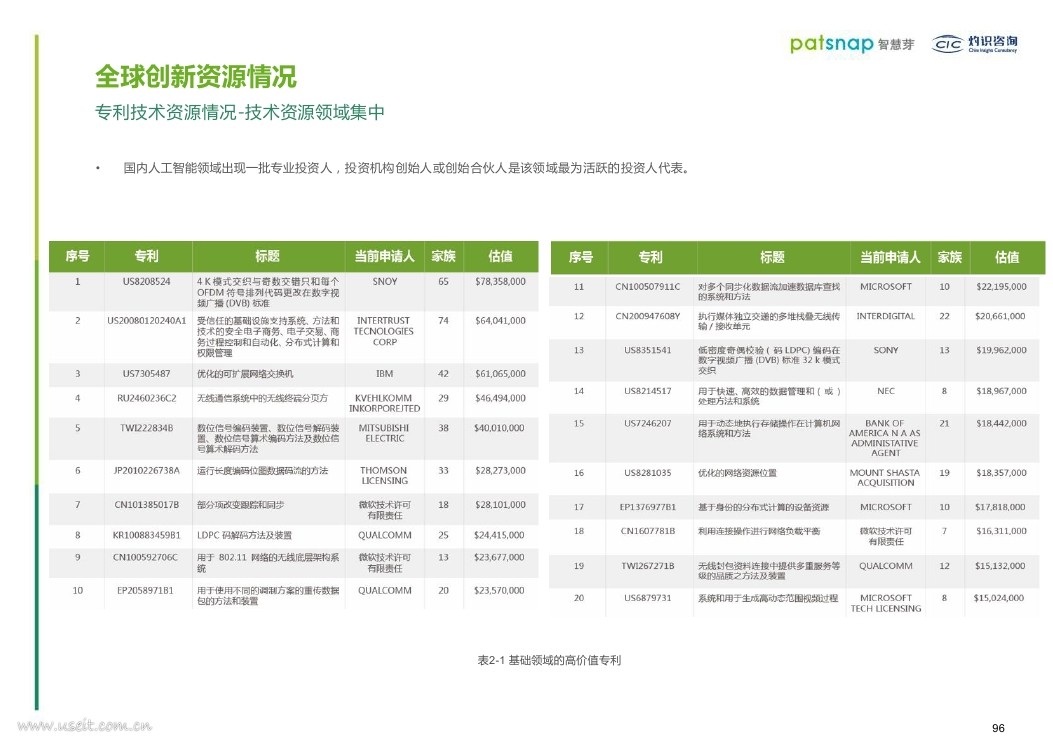Click patent RU2460236C2
The height and width of the screenshot is (744, 1053).
tap(146, 398)
